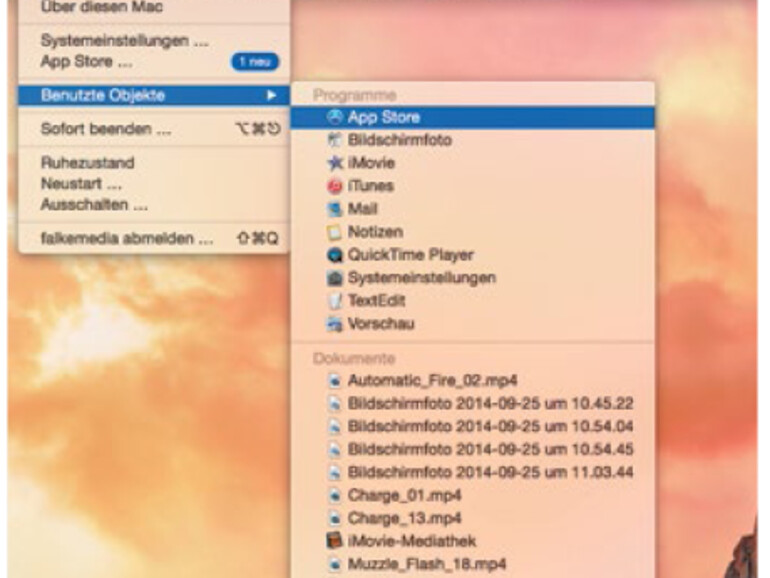Open Über diesen Mac
The image size is (770, 578).
pos(154,7)
